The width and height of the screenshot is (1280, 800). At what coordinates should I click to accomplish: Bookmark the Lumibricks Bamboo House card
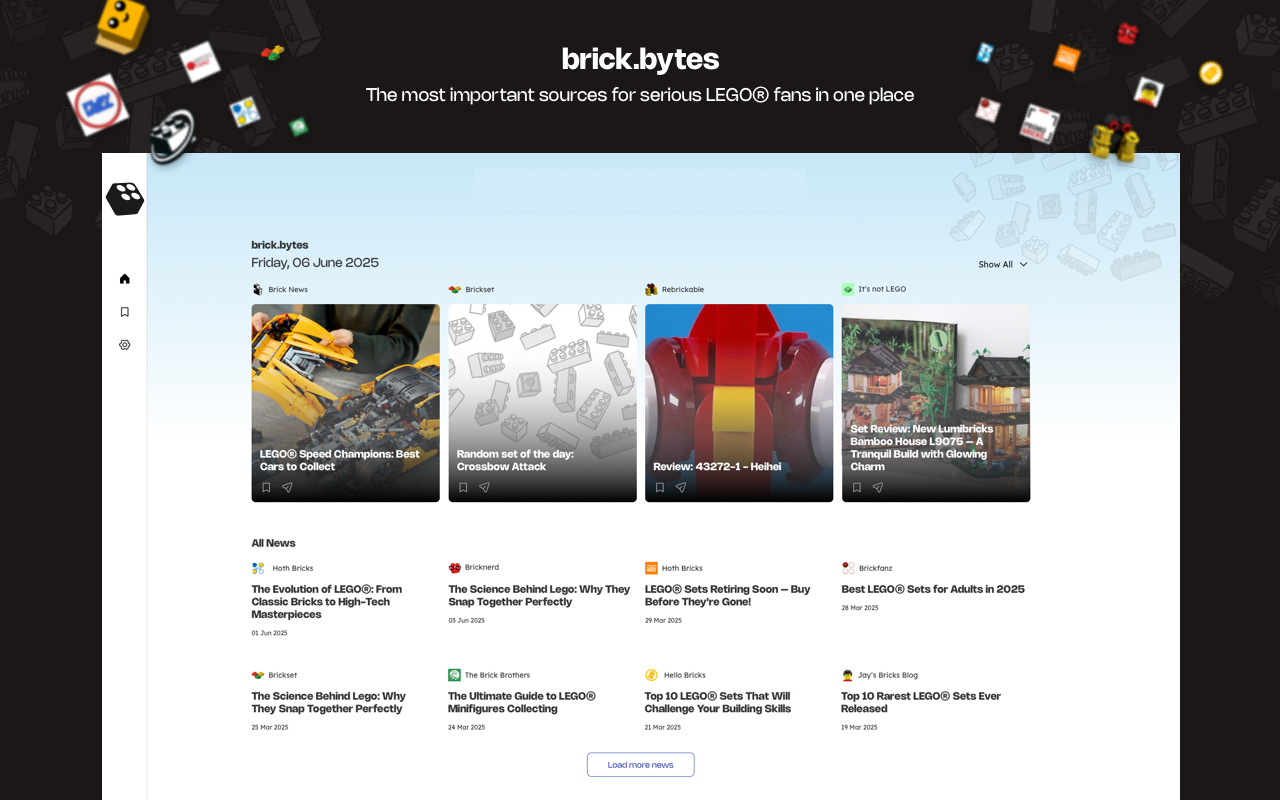[x=857, y=488]
